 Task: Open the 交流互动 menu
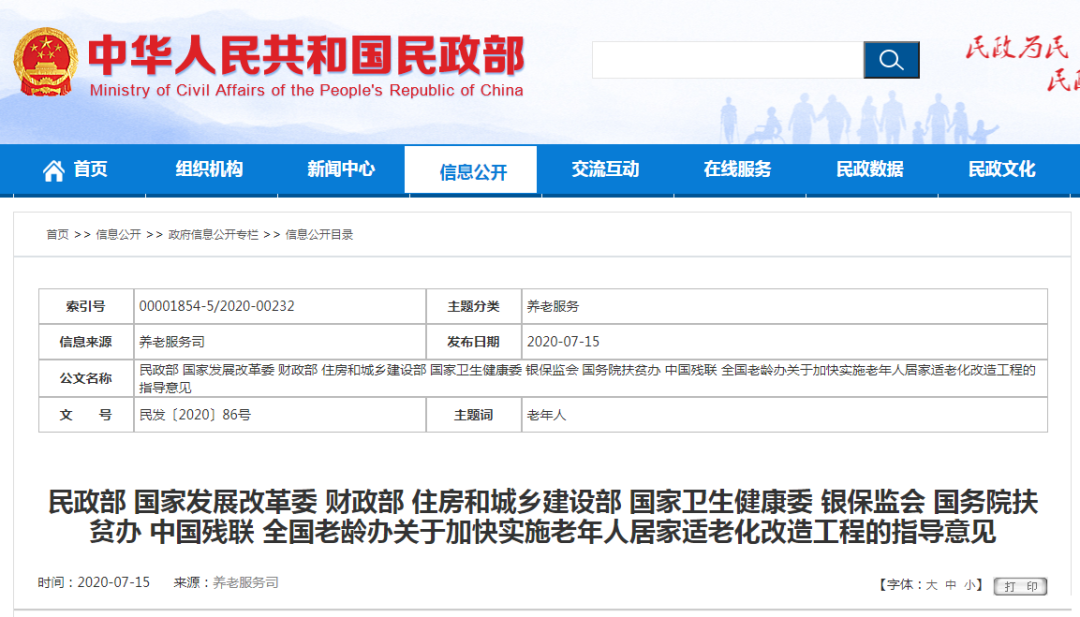(x=605, y=170)
